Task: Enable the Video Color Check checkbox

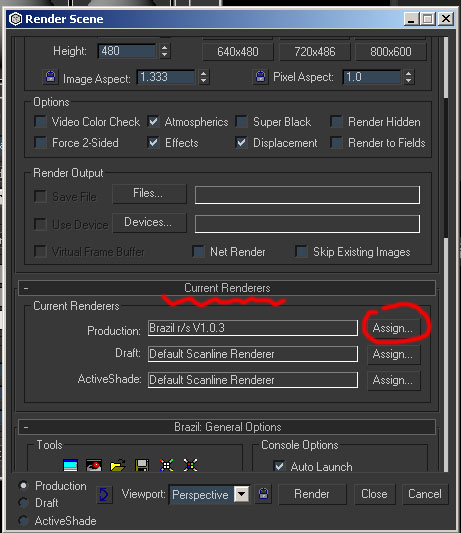Action: click(40, 122)
